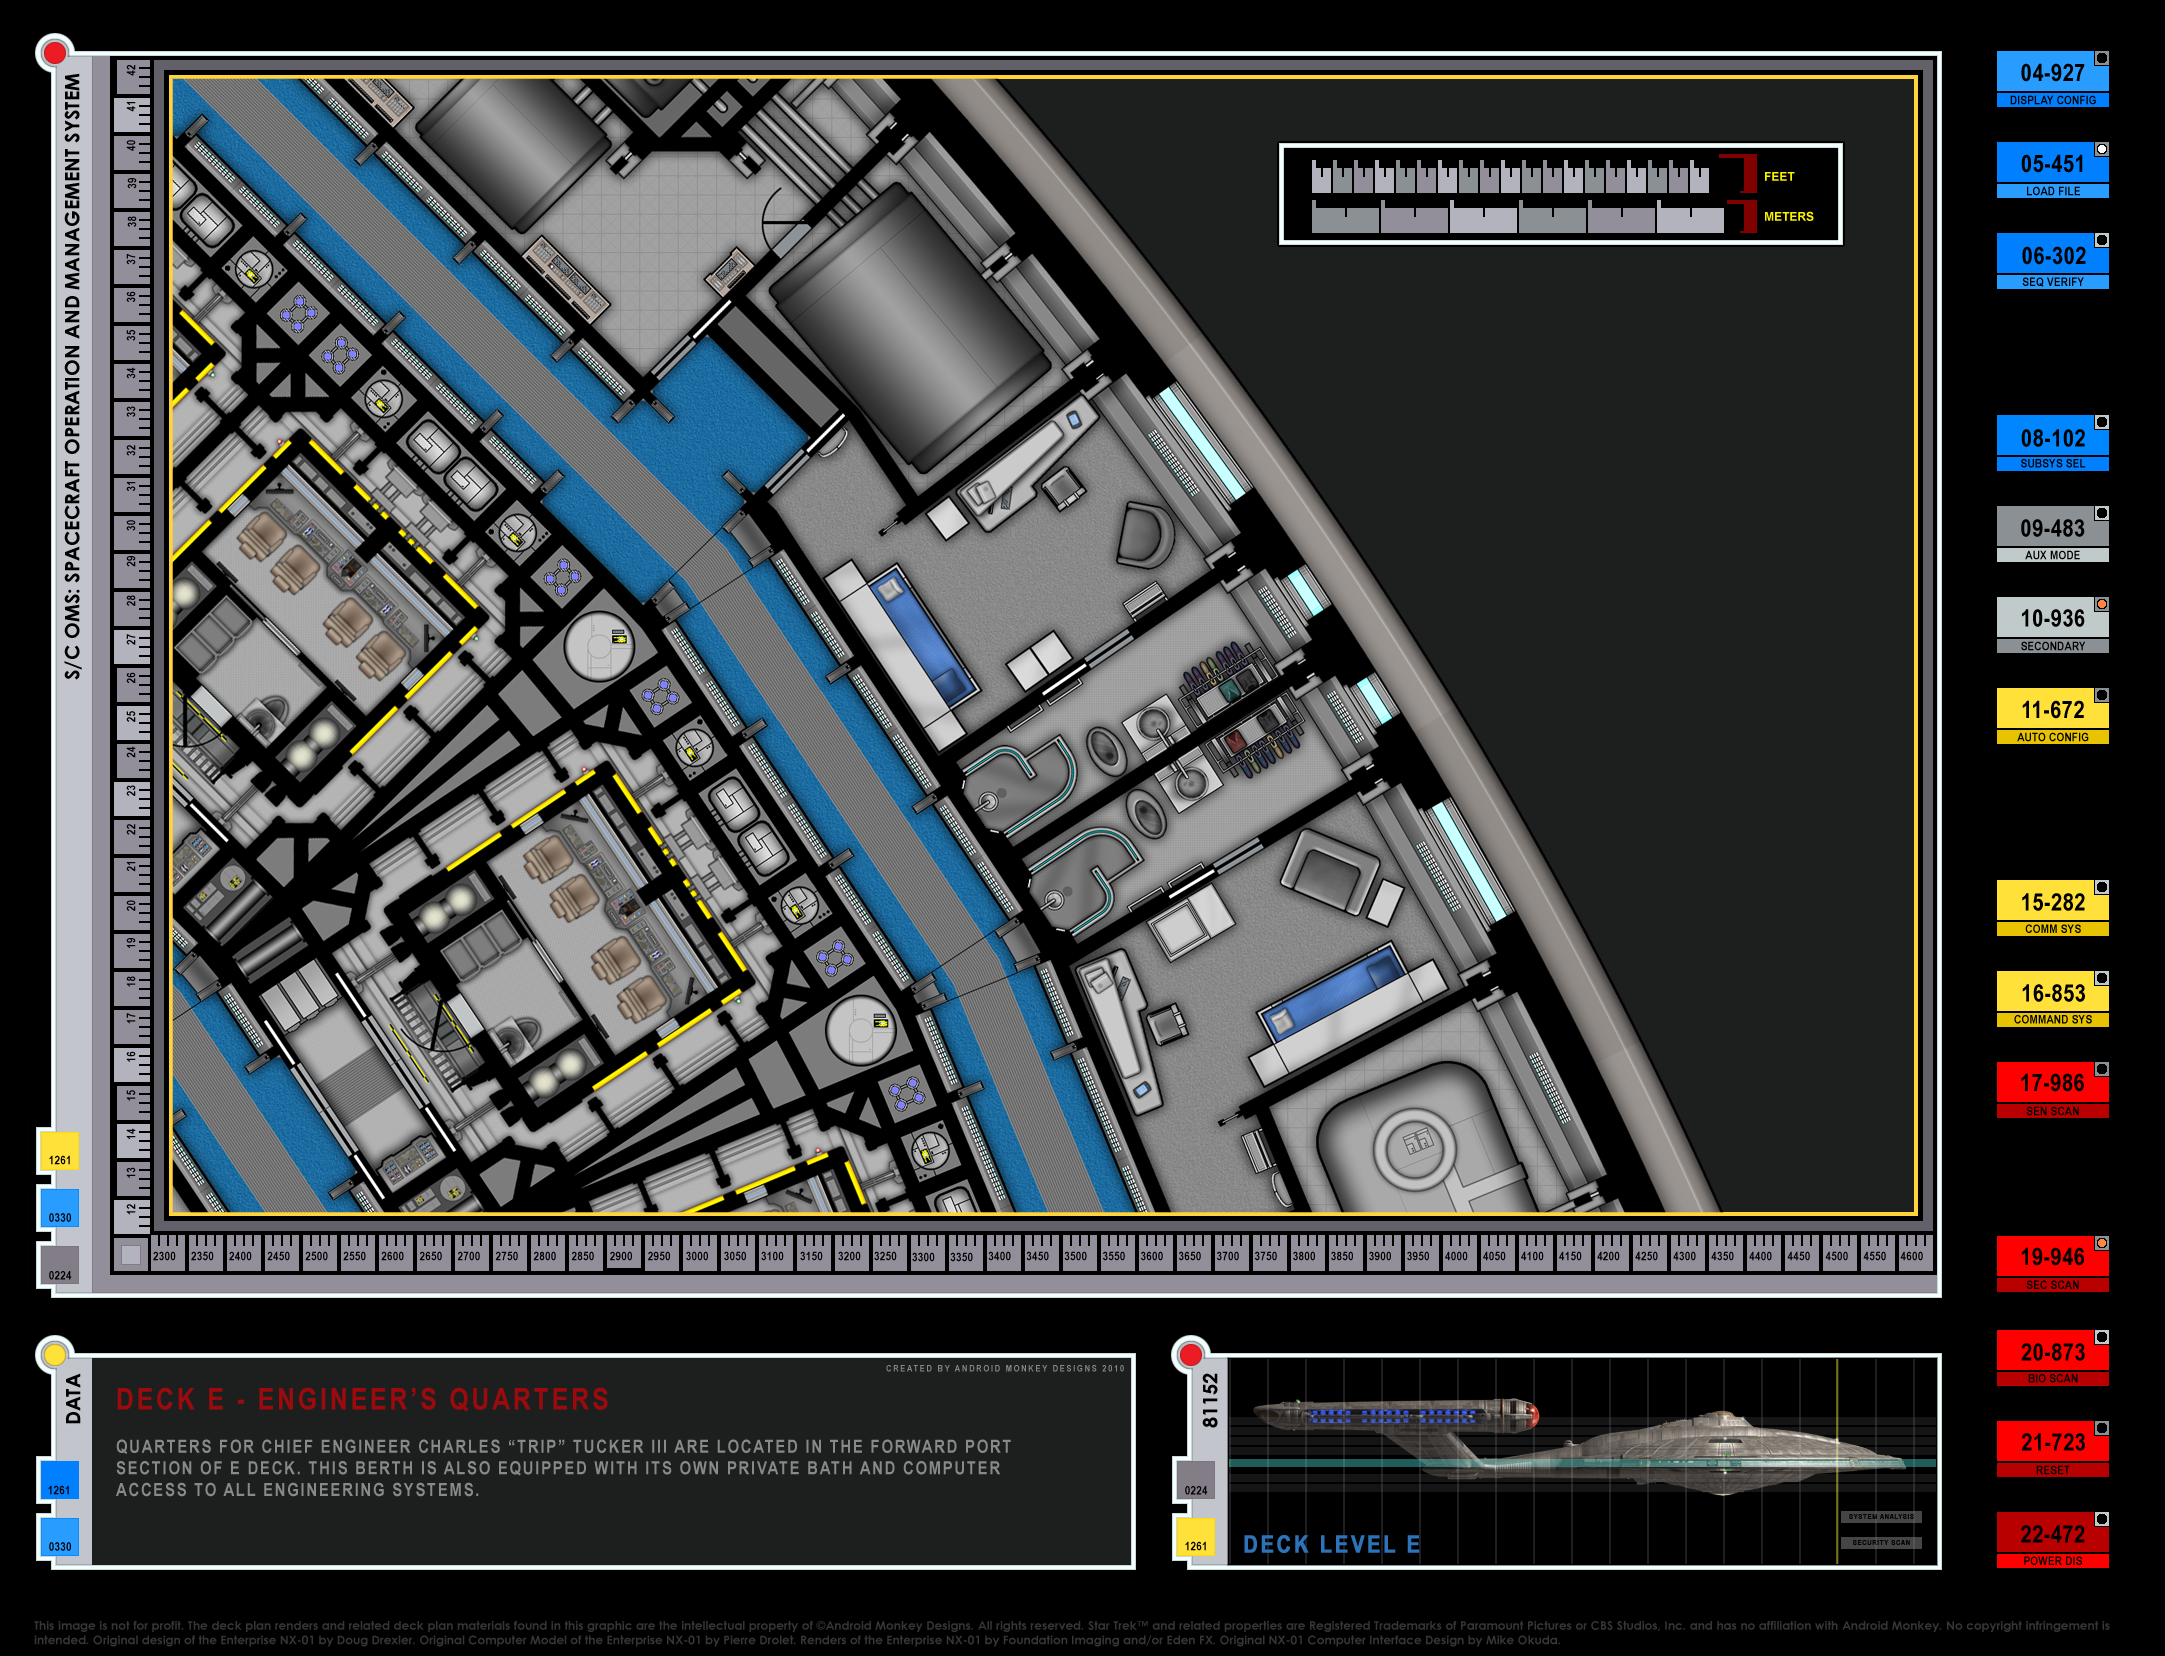2165x1656 pixels.
Task: Select the yellow 1261 tab beside the map
Action: pyautogui.click(x=59, y=1151)
